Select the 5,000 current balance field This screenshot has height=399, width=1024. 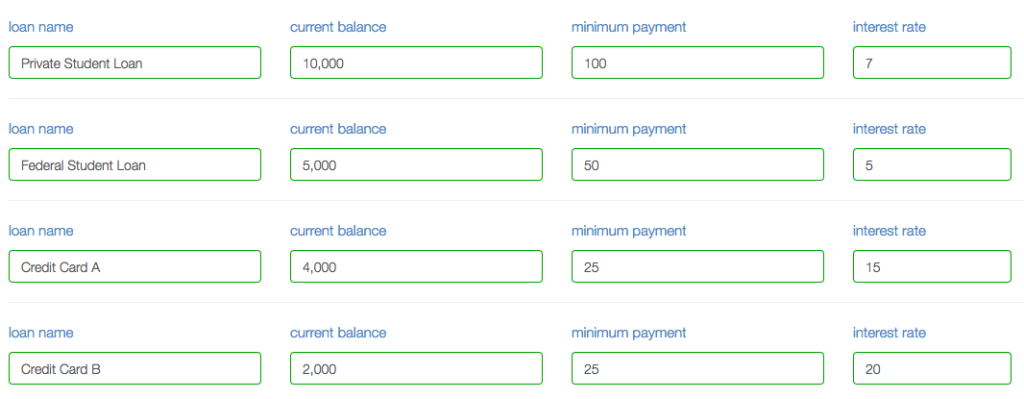(x=416, y=165)
